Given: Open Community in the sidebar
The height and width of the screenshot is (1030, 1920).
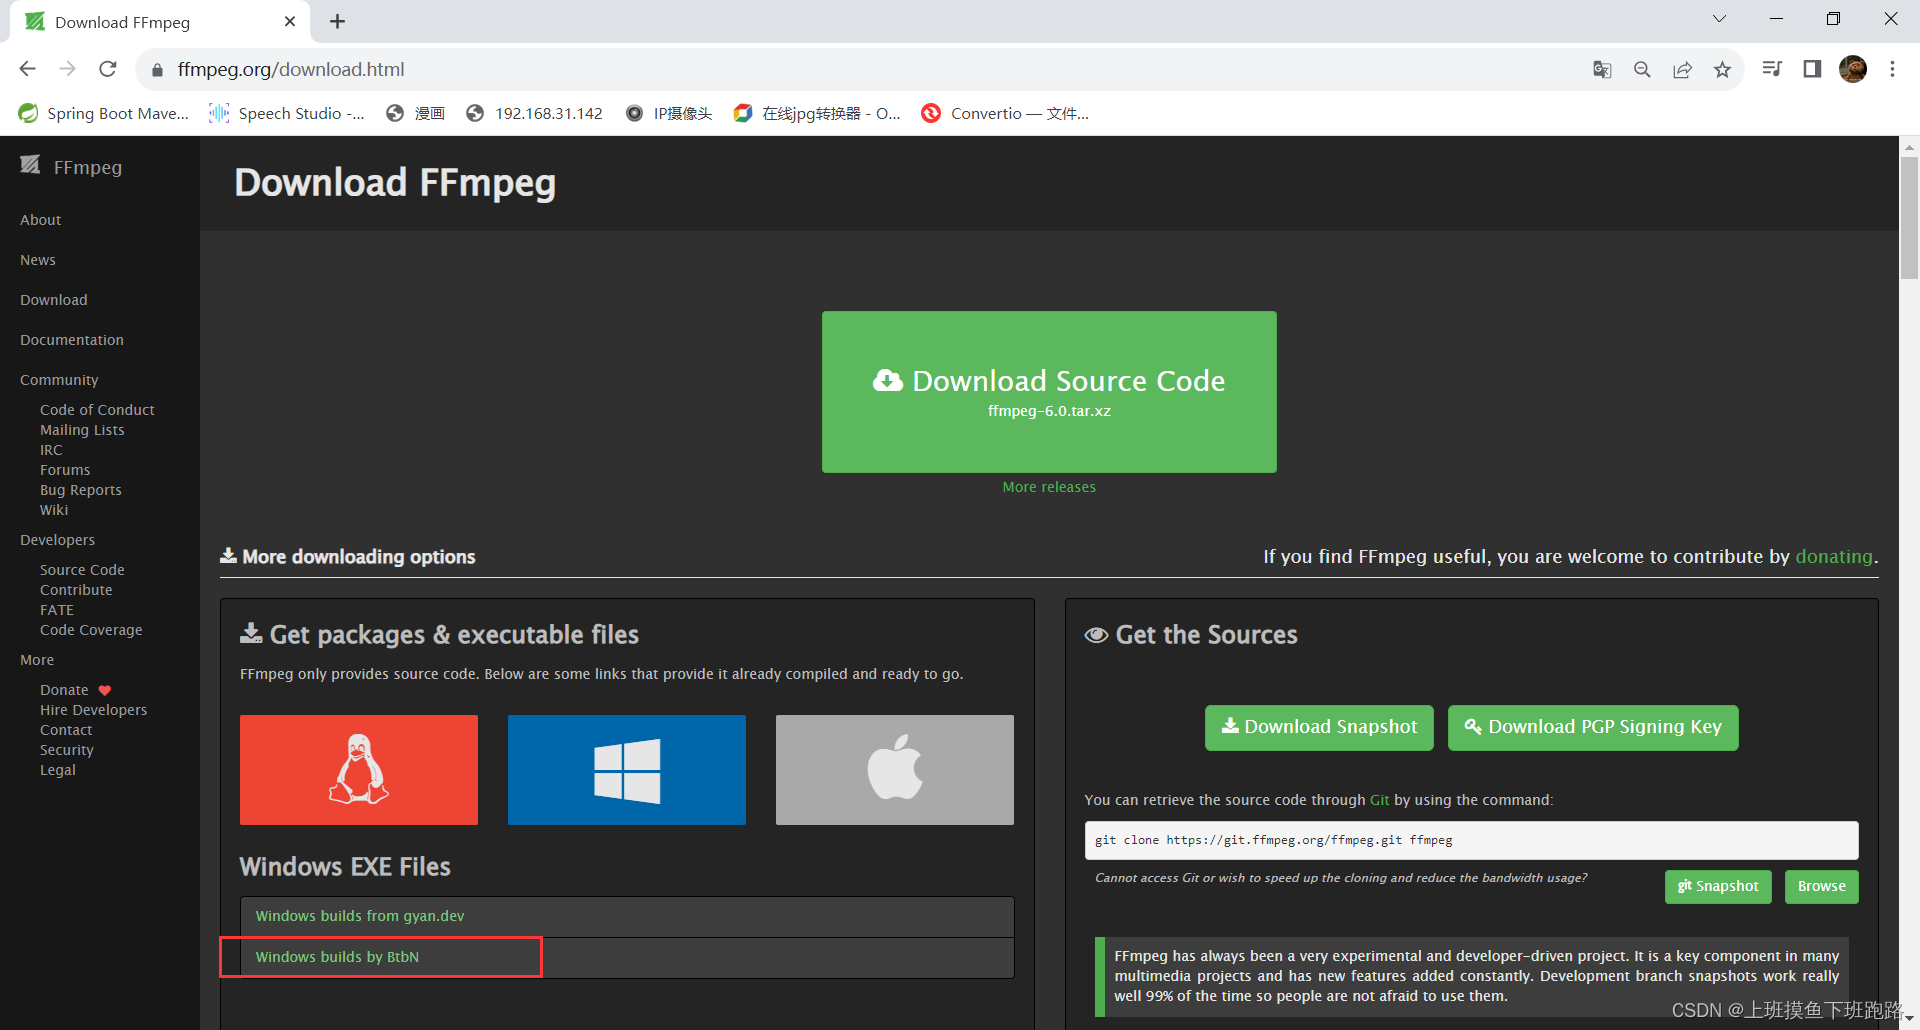Looking at the screenshot, I should click(x=59, y=380).
